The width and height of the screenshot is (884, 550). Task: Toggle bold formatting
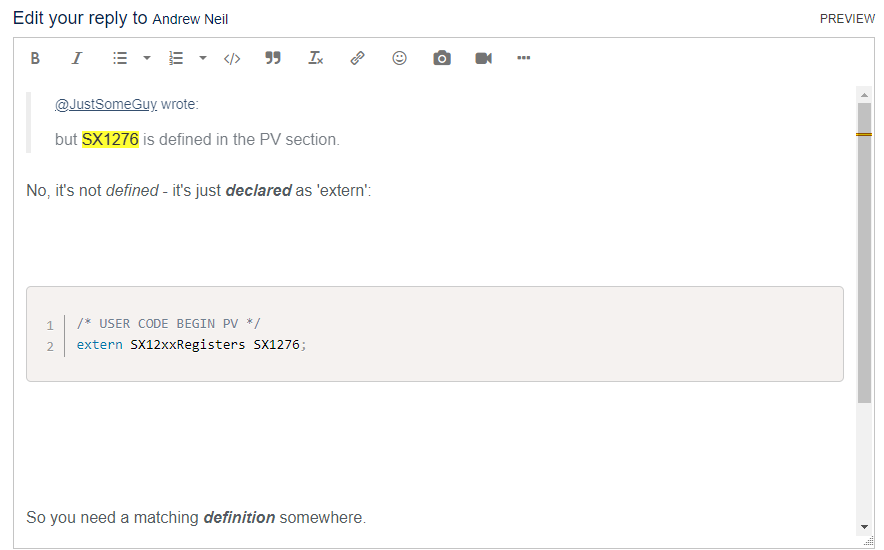(35, 58)
